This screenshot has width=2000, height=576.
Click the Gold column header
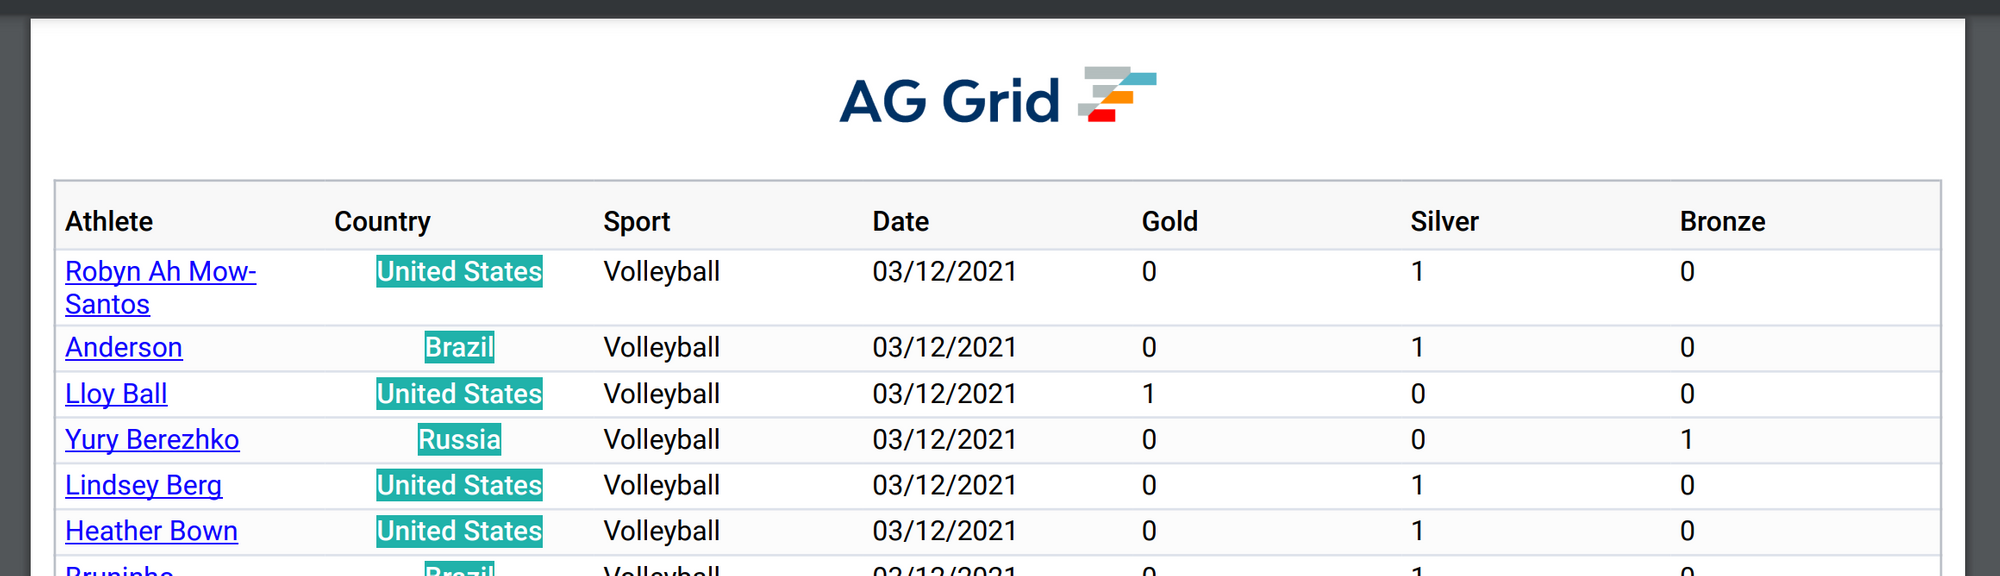1170,222
